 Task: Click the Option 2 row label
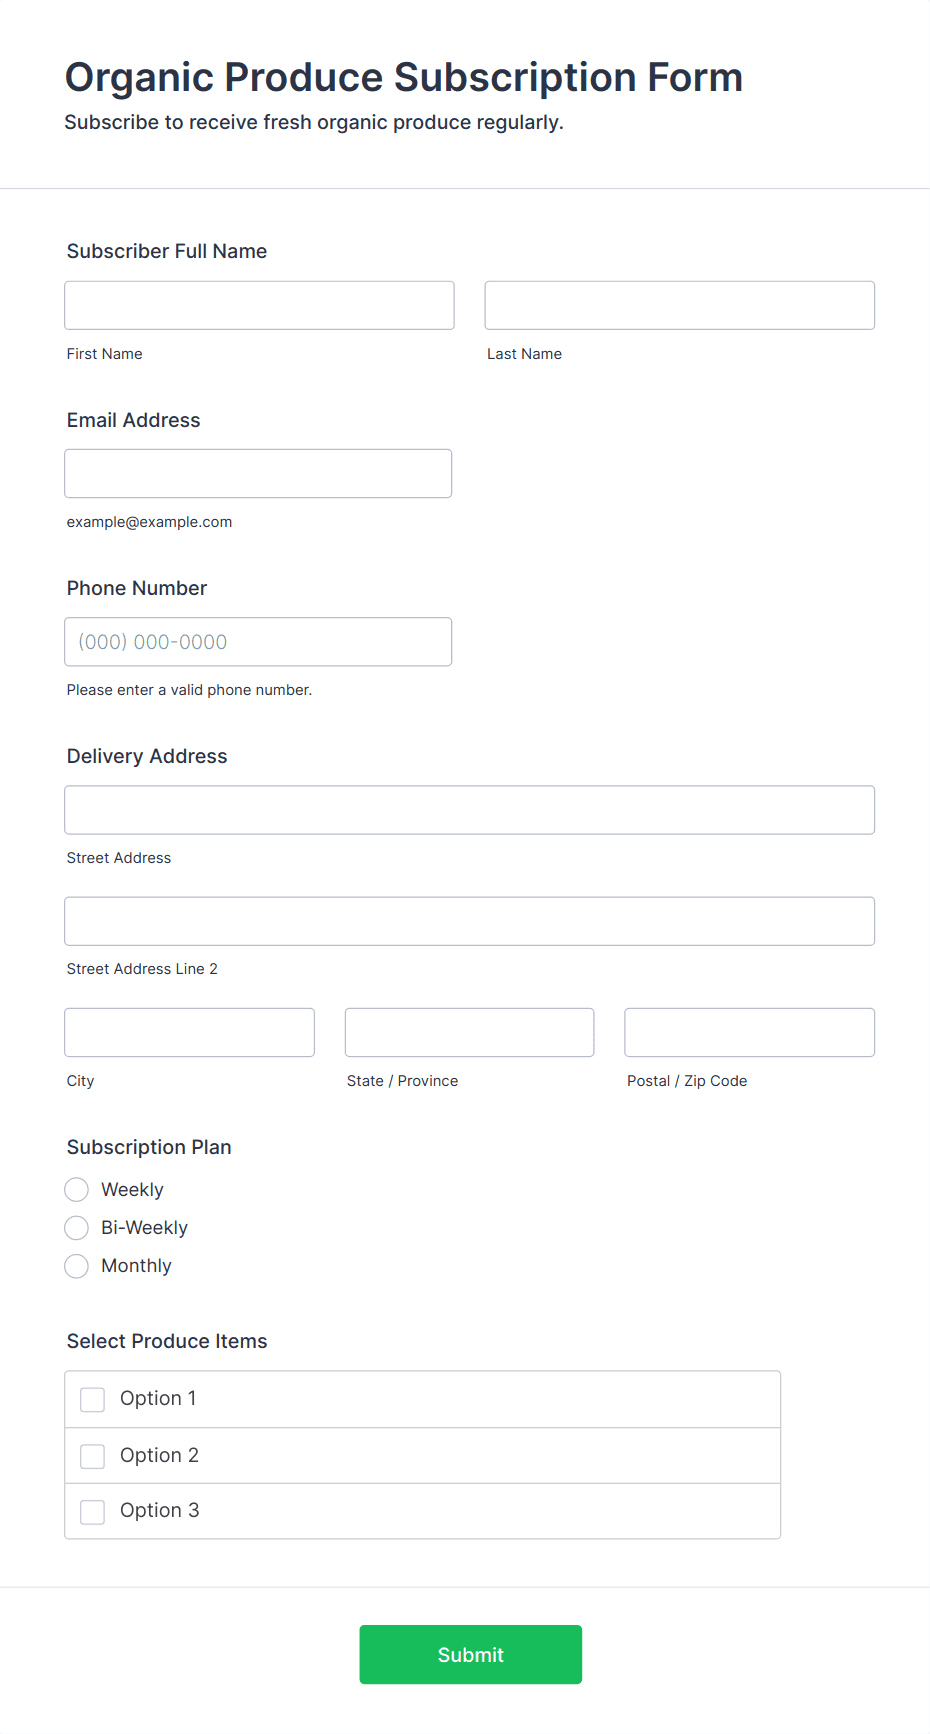[159, 1455]
